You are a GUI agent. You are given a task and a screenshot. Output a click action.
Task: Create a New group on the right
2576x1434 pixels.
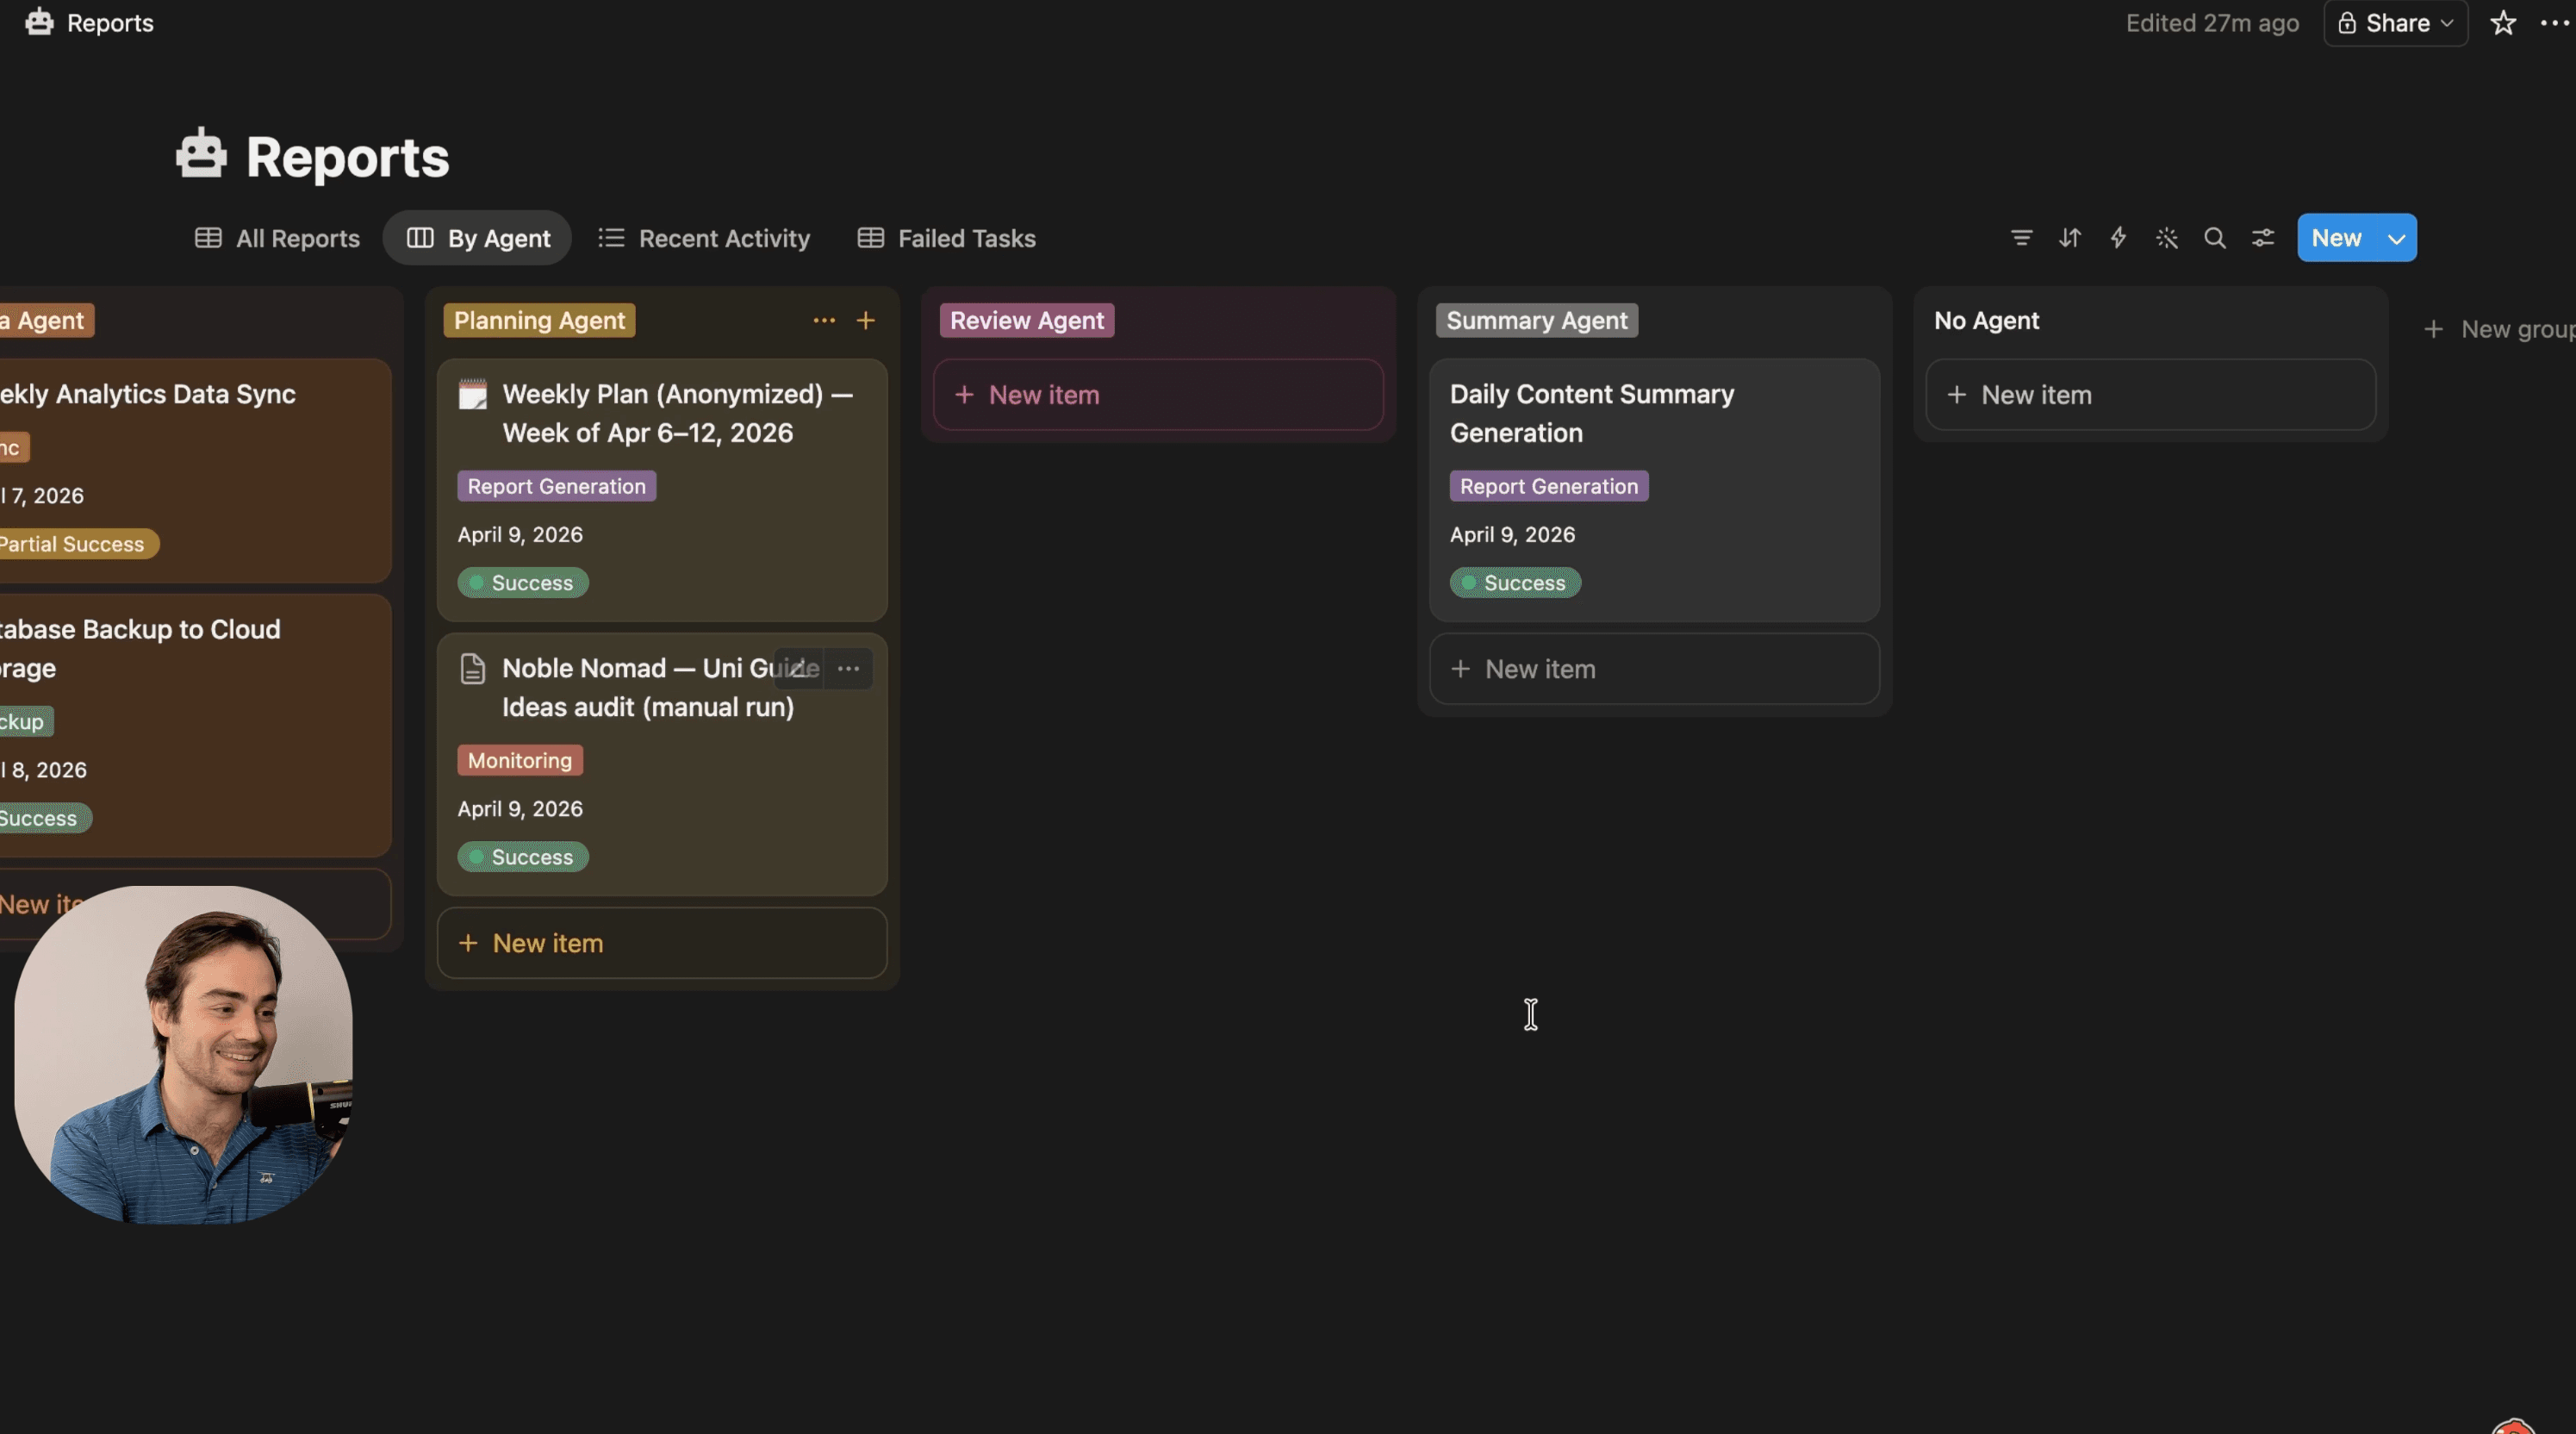point(2496,329)
